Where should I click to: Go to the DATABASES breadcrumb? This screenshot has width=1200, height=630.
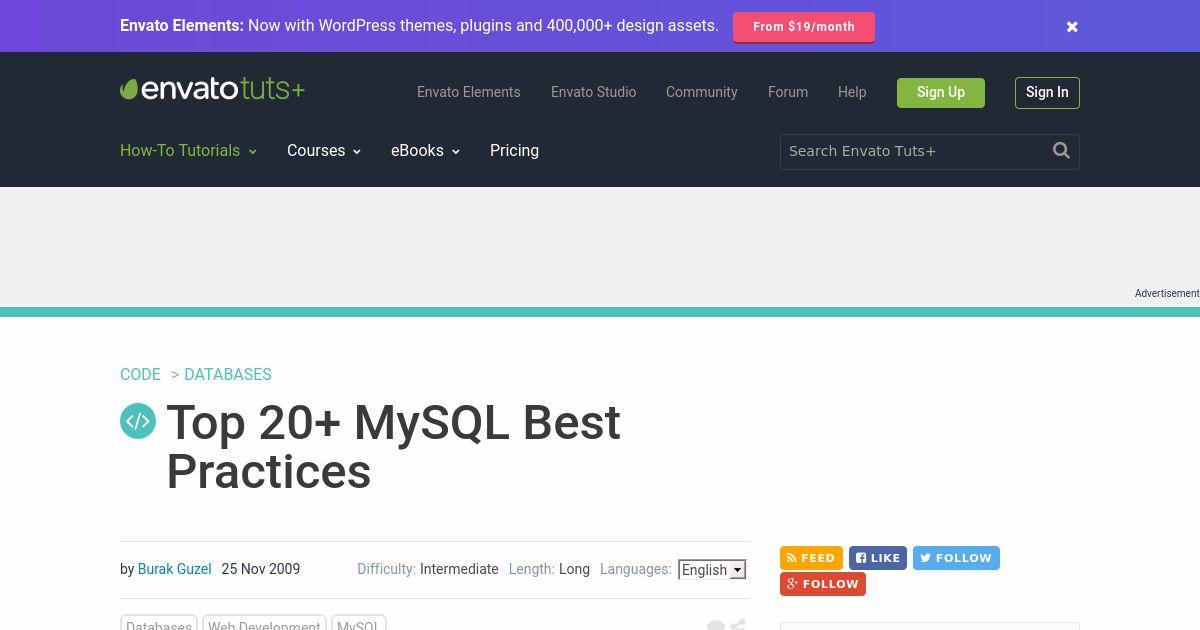point(228,374)
